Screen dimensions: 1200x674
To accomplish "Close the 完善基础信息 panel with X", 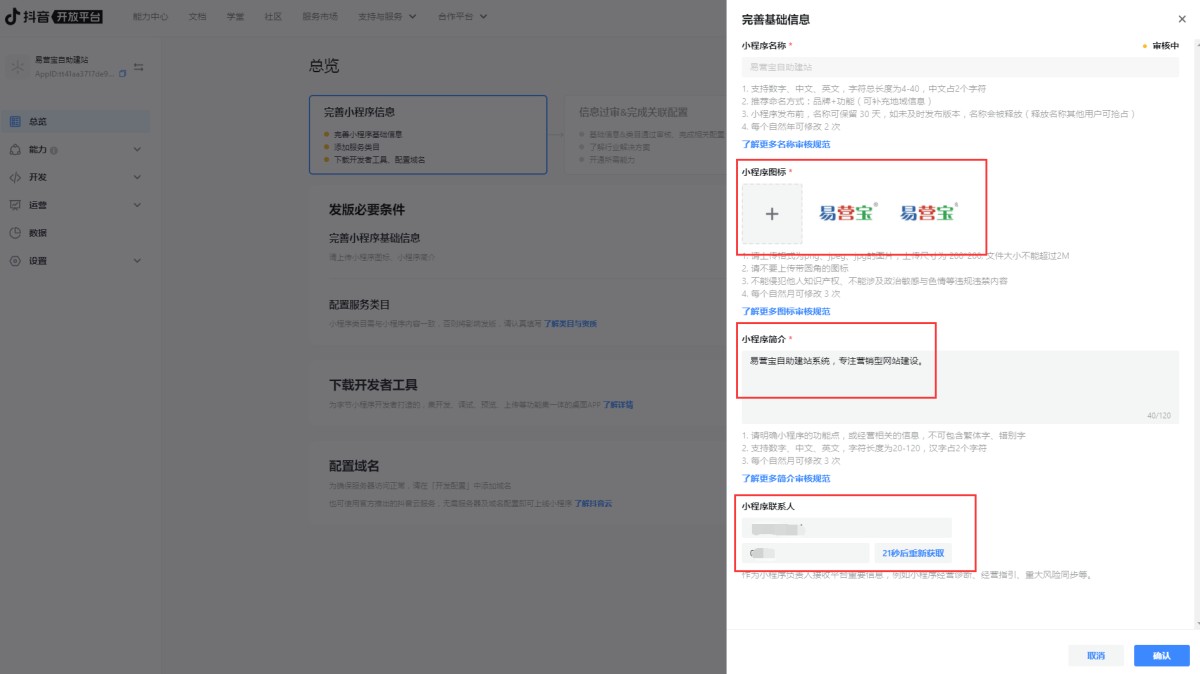I will click(1183, 19).
